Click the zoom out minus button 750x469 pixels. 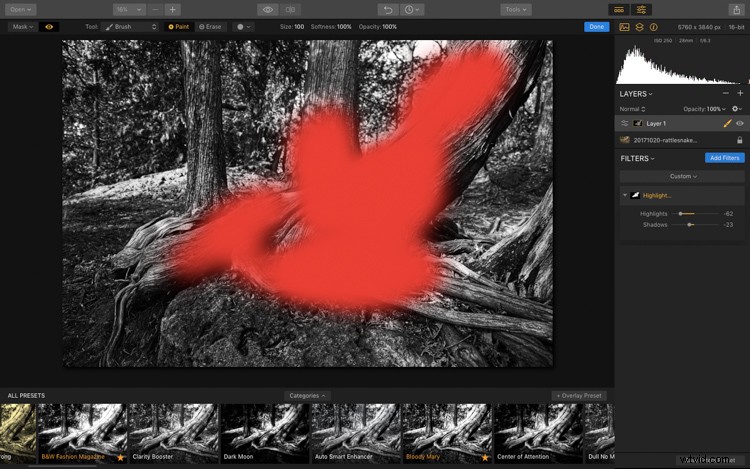pyautogui.click(x=155, y=10)
